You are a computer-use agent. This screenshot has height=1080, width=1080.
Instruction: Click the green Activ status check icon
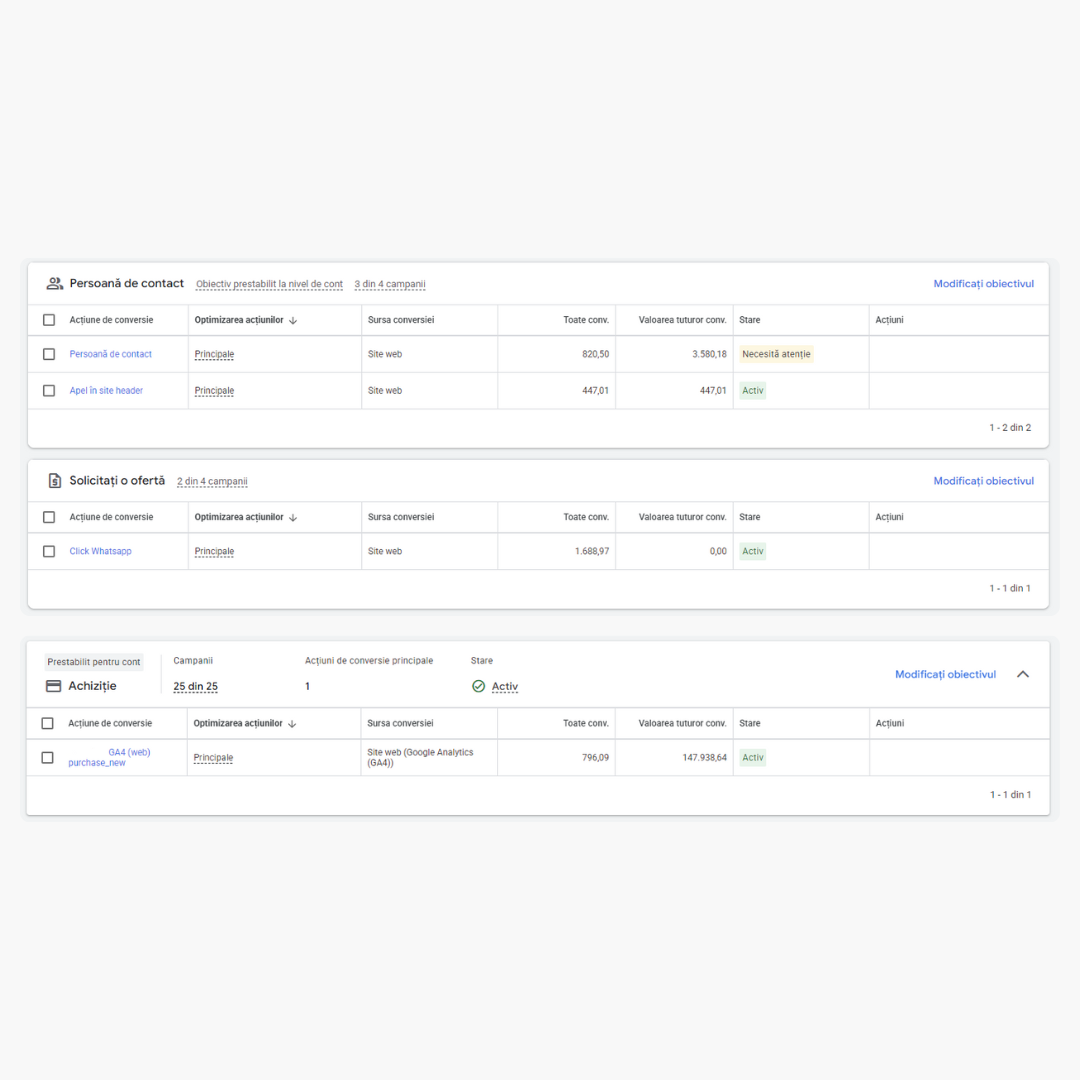pos(478,686)
